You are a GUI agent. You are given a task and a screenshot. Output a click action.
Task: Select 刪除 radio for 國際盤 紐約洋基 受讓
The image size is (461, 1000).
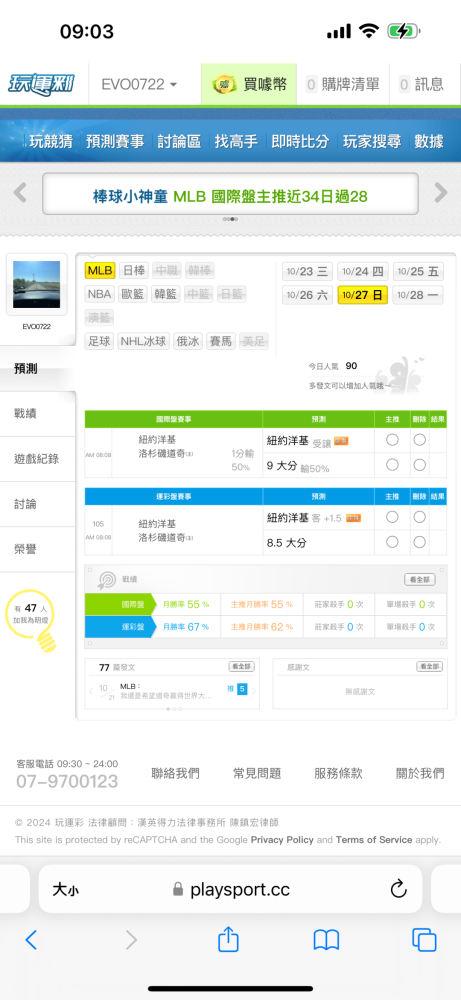tap(419, 440)
